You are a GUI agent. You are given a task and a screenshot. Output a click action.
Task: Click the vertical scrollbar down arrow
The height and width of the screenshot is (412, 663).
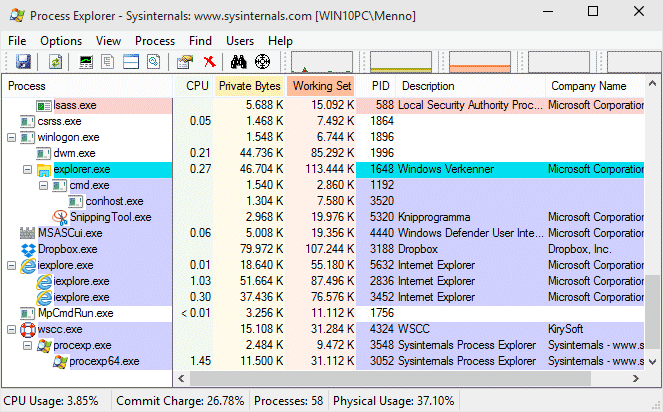652,362
